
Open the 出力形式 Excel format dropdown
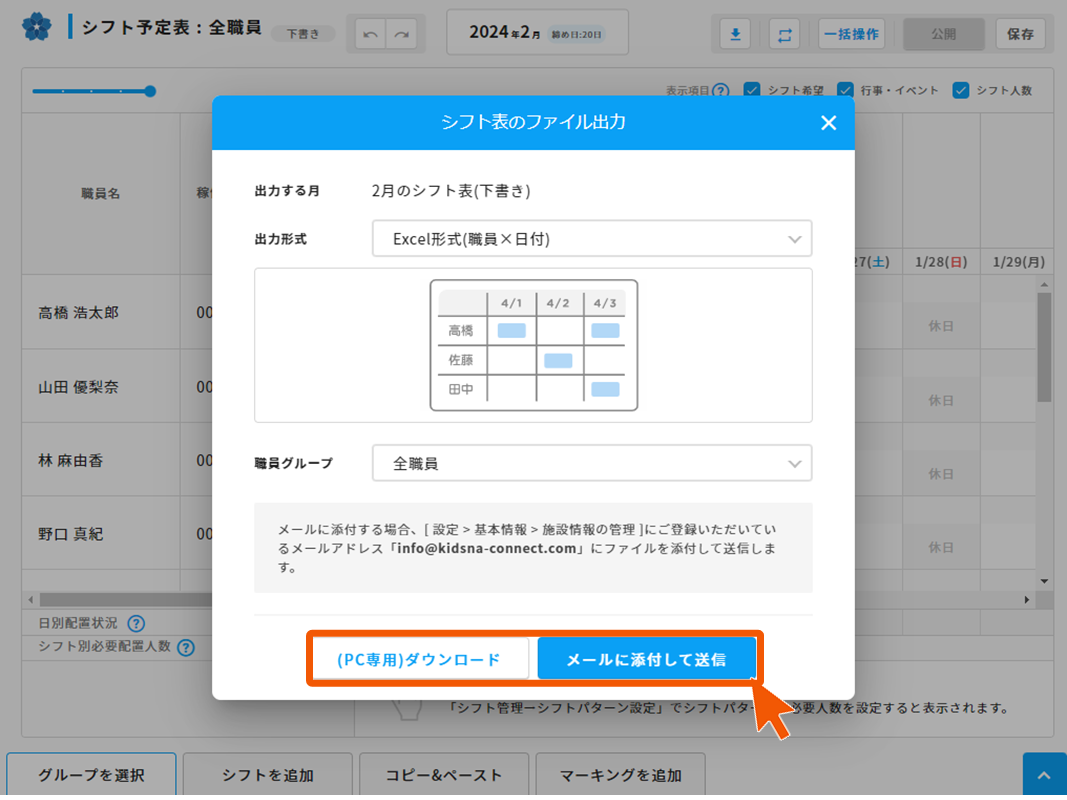(x=591, y=239)
